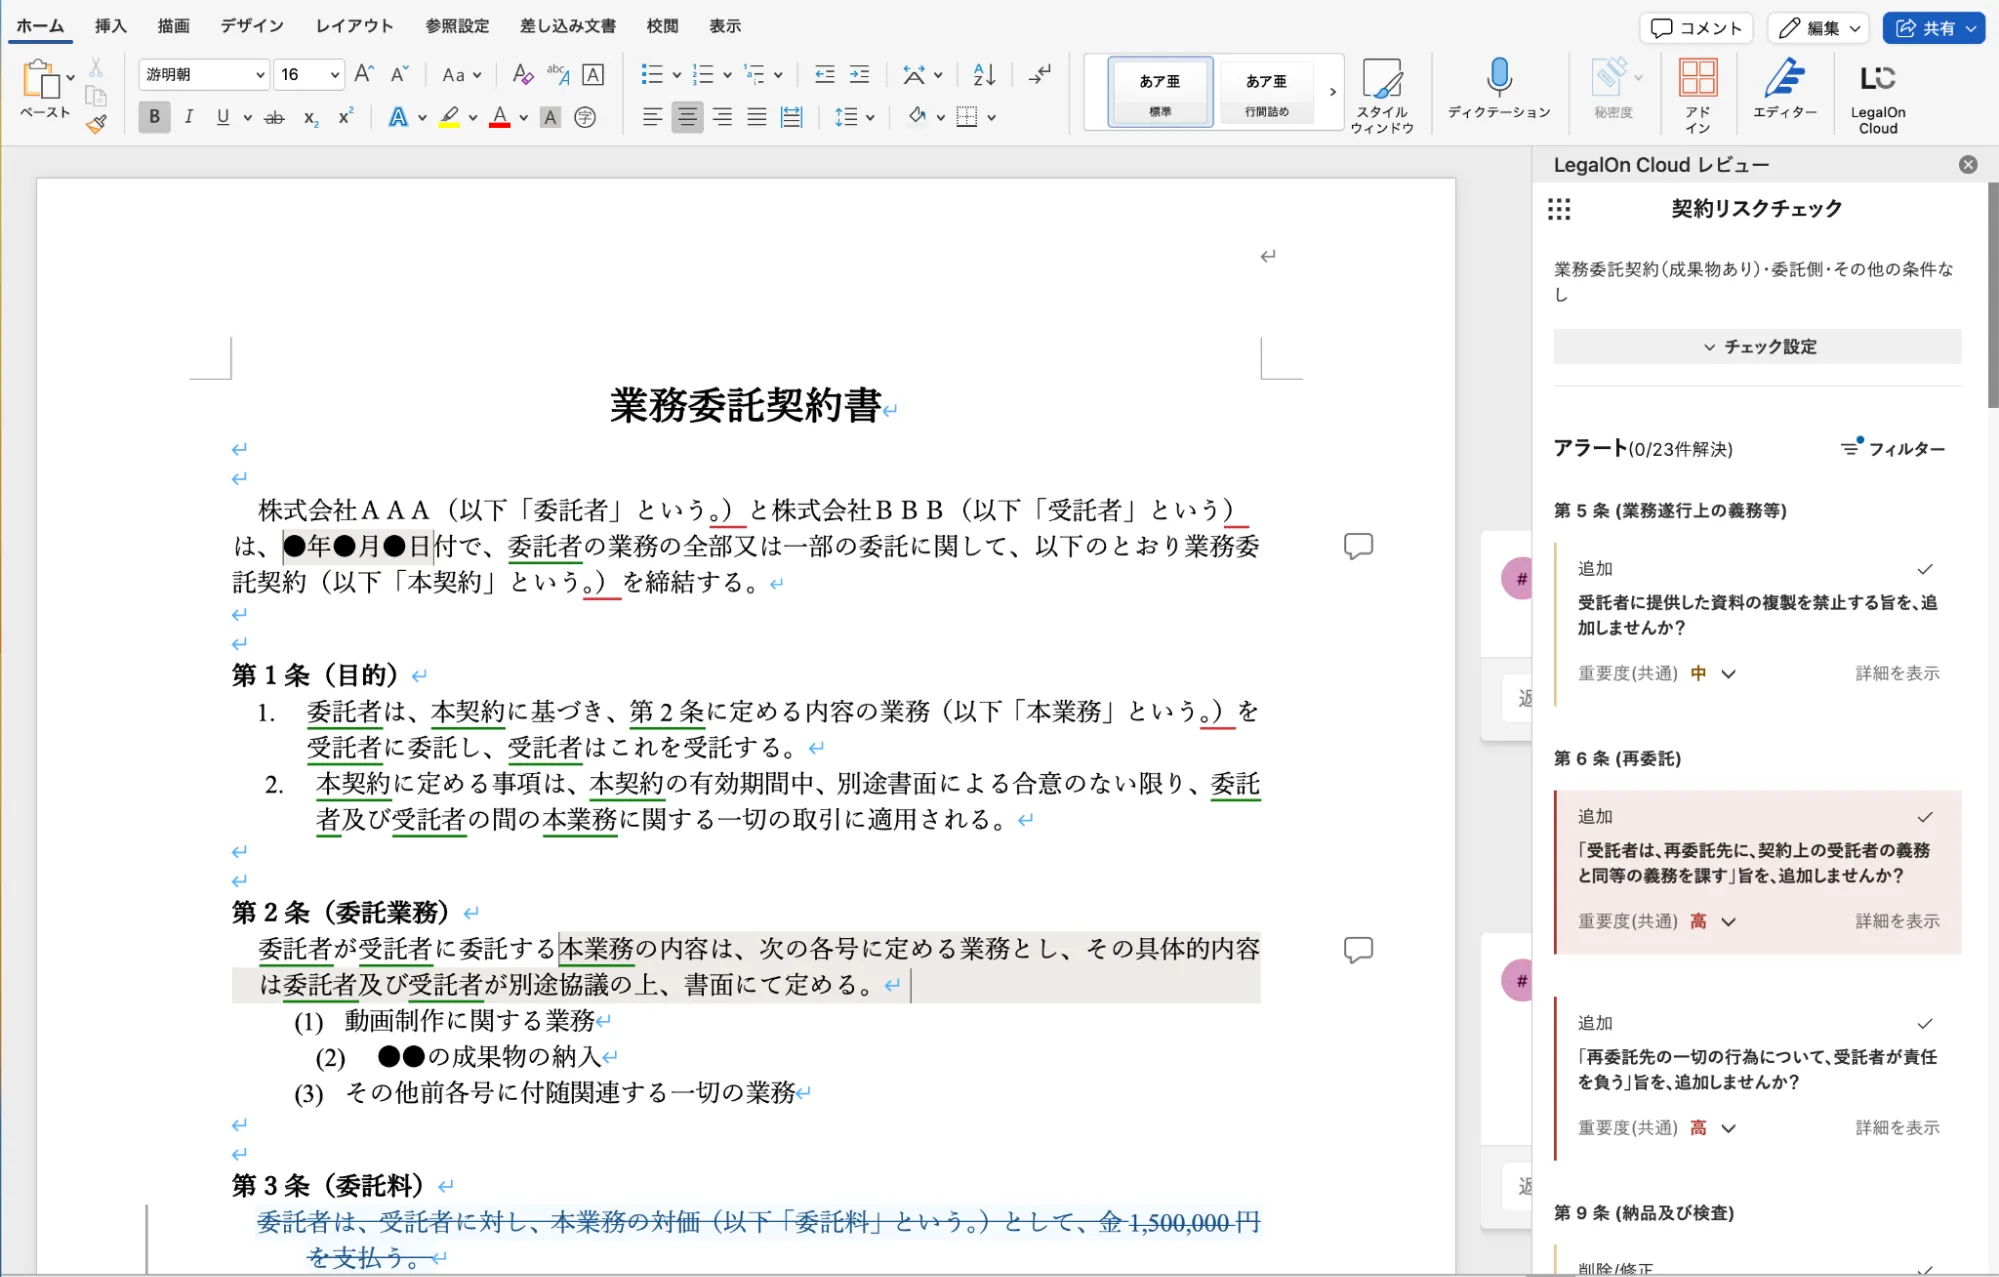
Task: Open the スタイルウィンドウ pane
Action: tap(1382, 96)
